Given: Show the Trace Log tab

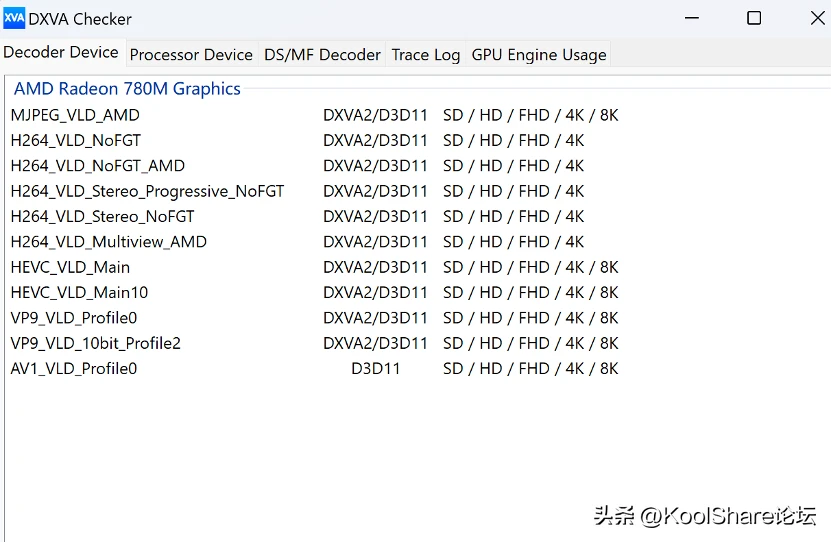Looking at the screenshot, I should point(425,54).
